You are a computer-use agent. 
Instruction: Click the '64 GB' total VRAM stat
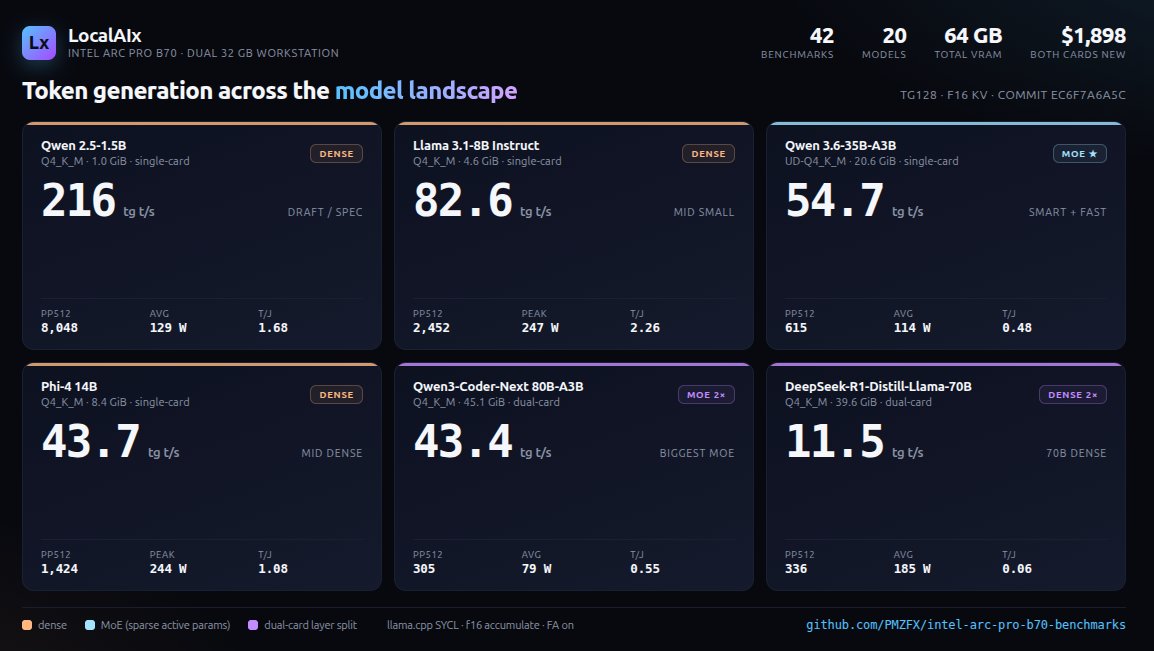click(x=973, y=35)
